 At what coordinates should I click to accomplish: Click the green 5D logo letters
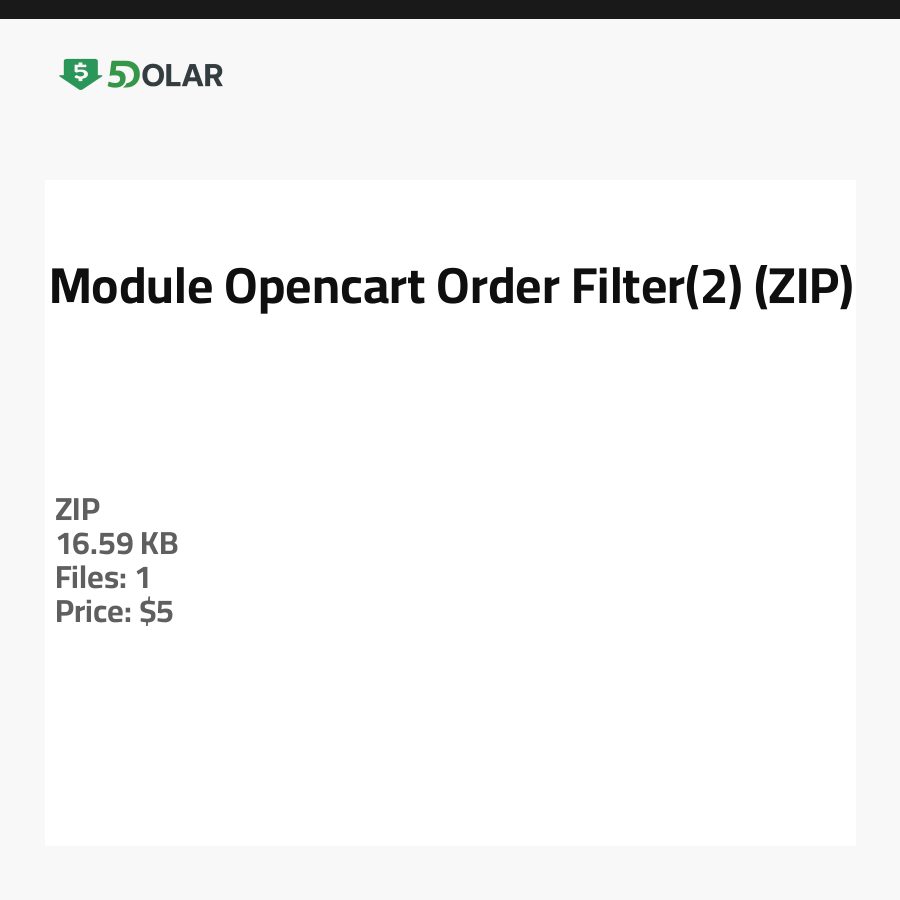124,75
